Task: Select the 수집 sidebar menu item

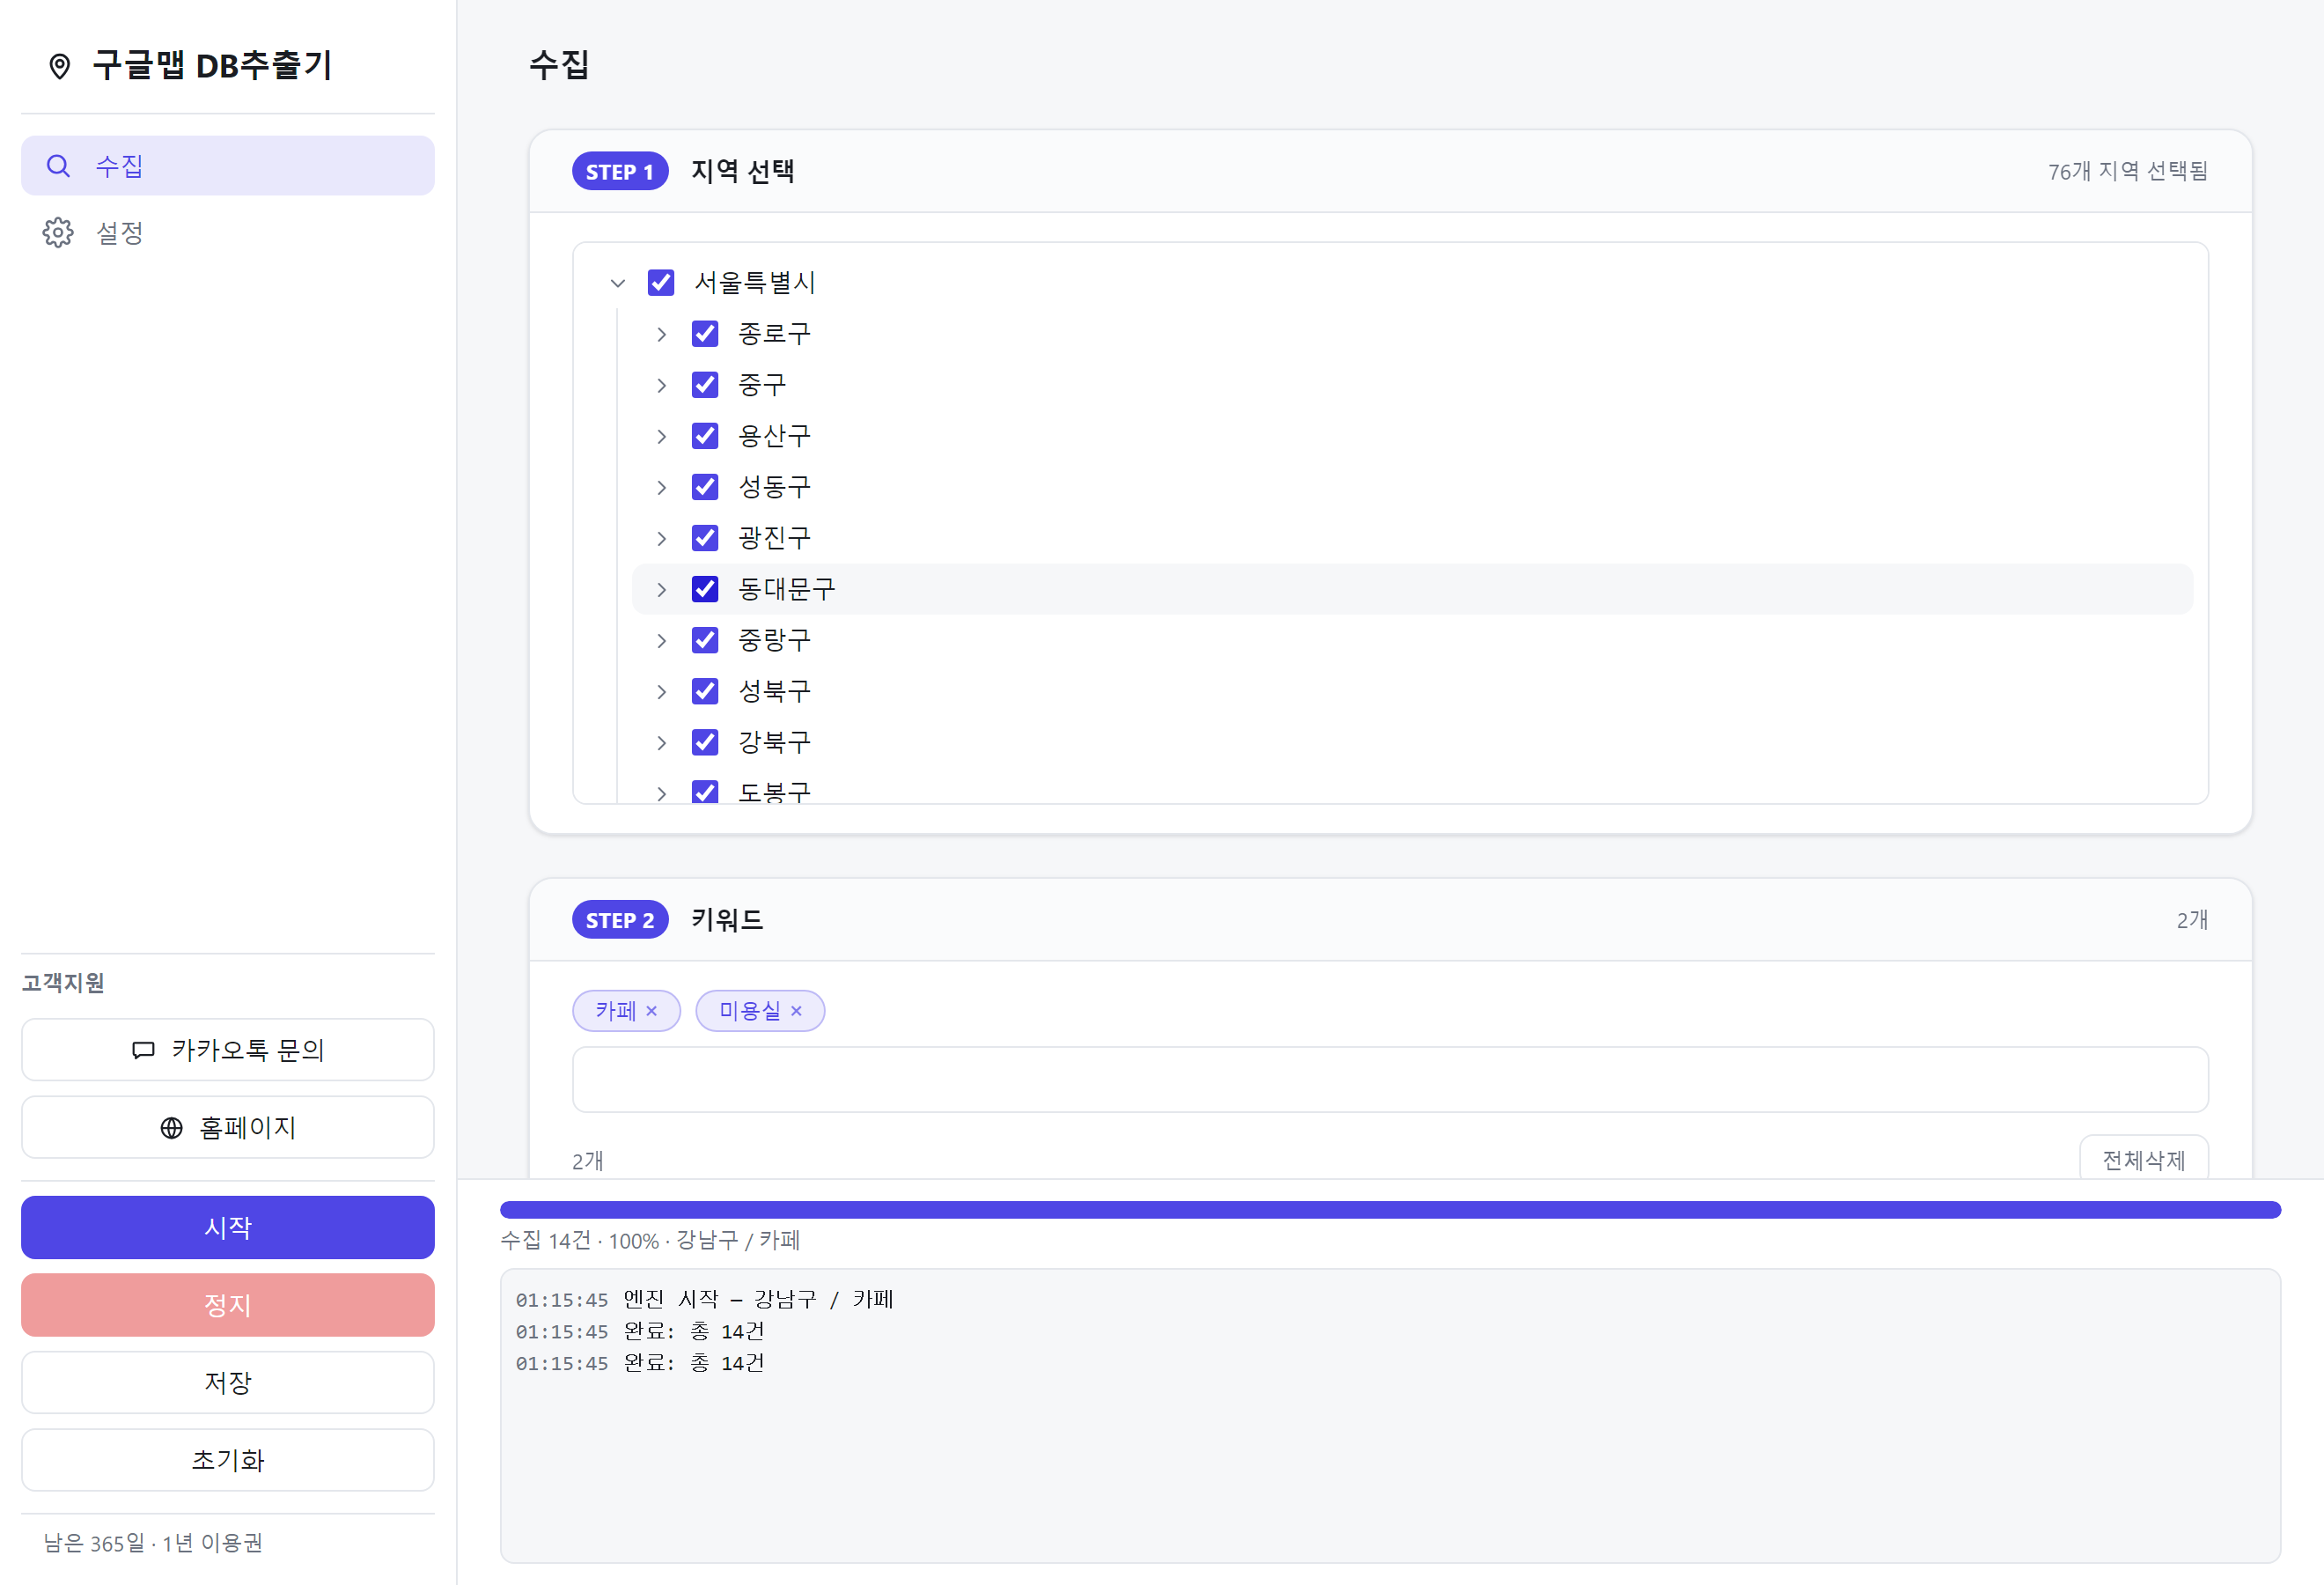Action: click(228, 165)
